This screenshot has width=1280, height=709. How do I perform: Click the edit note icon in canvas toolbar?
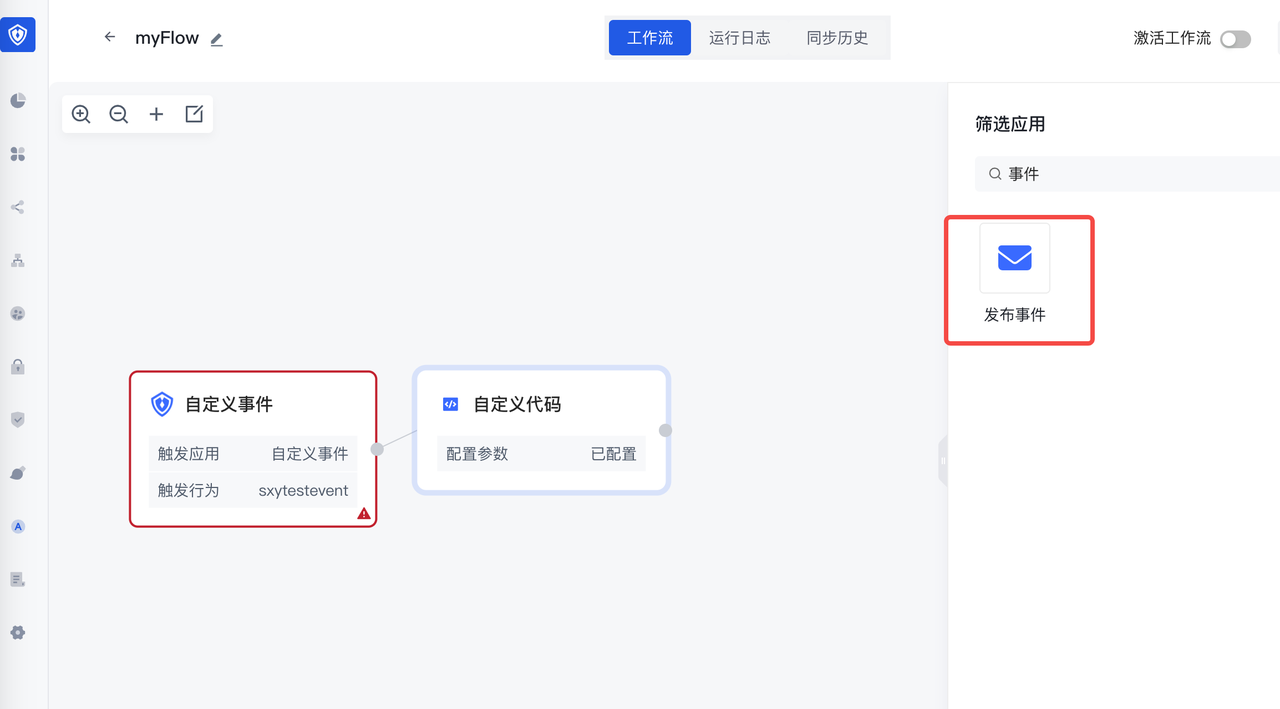coord(194,114)
